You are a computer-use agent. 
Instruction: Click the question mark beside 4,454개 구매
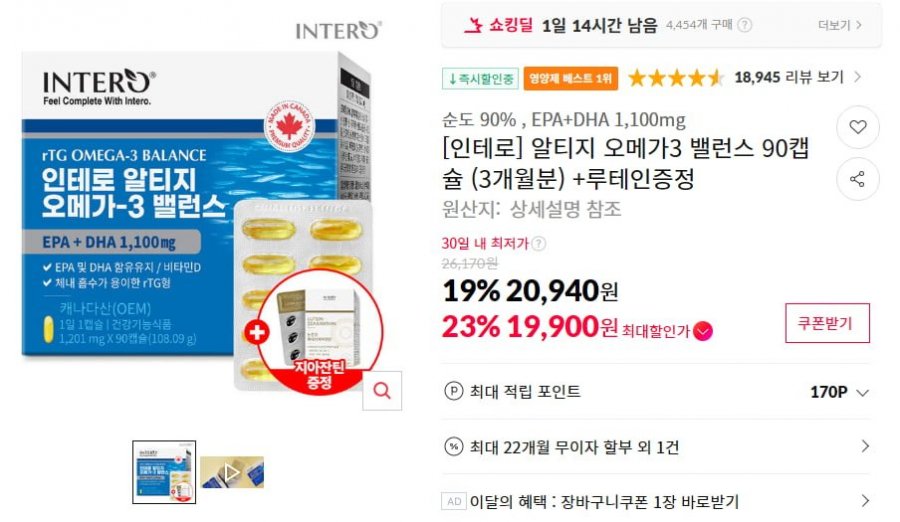(x=744, y=25)
